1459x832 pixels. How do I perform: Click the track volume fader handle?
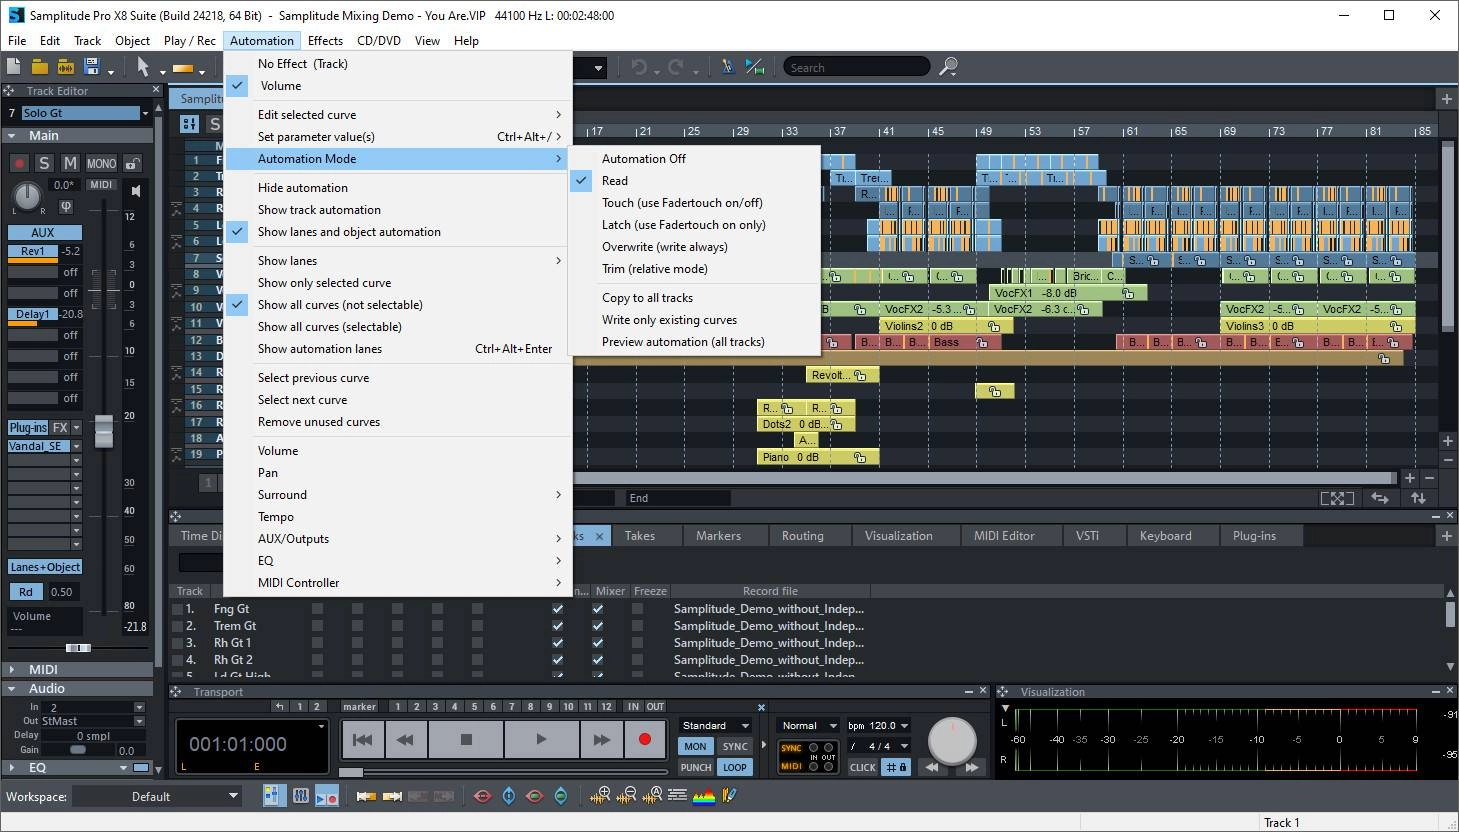click(x=103, y=431)
